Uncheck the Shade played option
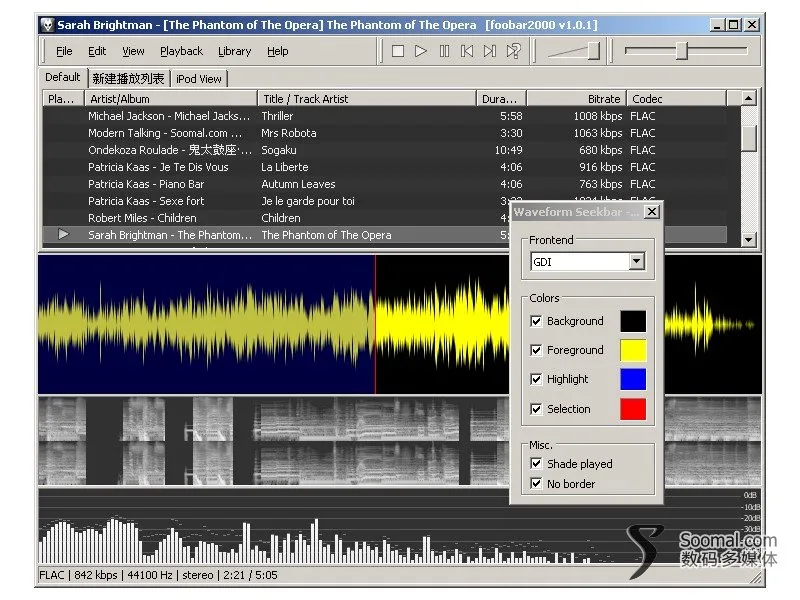The width and height of the screenshot is (800, 600). coord(536,463)
